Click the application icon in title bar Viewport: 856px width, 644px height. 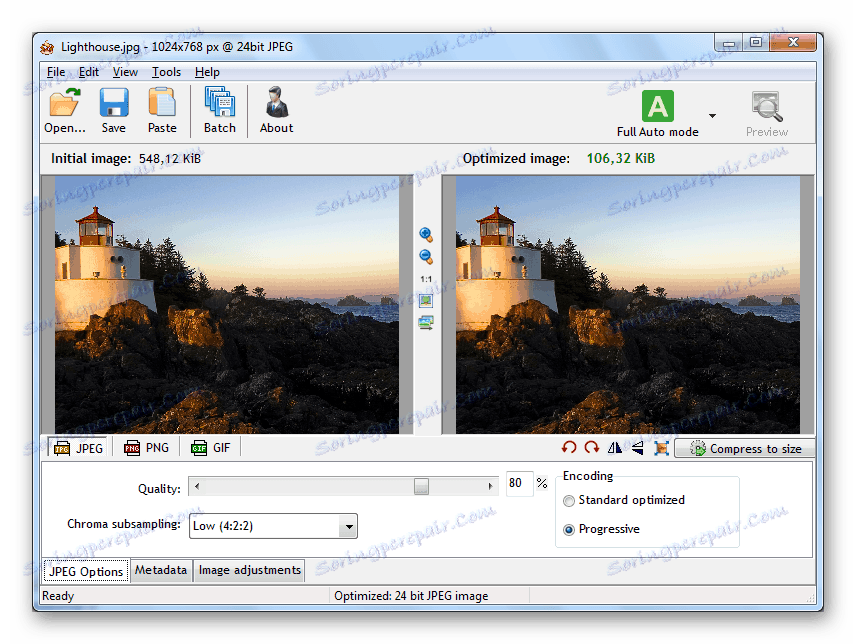[x=47, y=47]
